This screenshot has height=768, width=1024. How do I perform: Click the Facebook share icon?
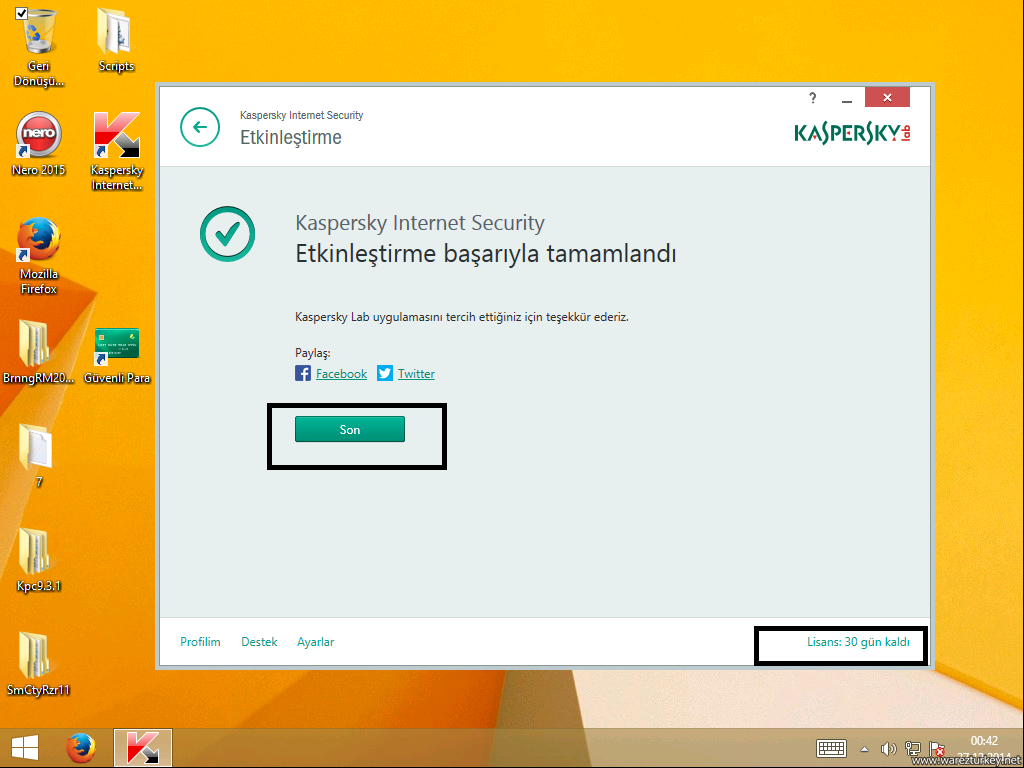coord(303,374)
